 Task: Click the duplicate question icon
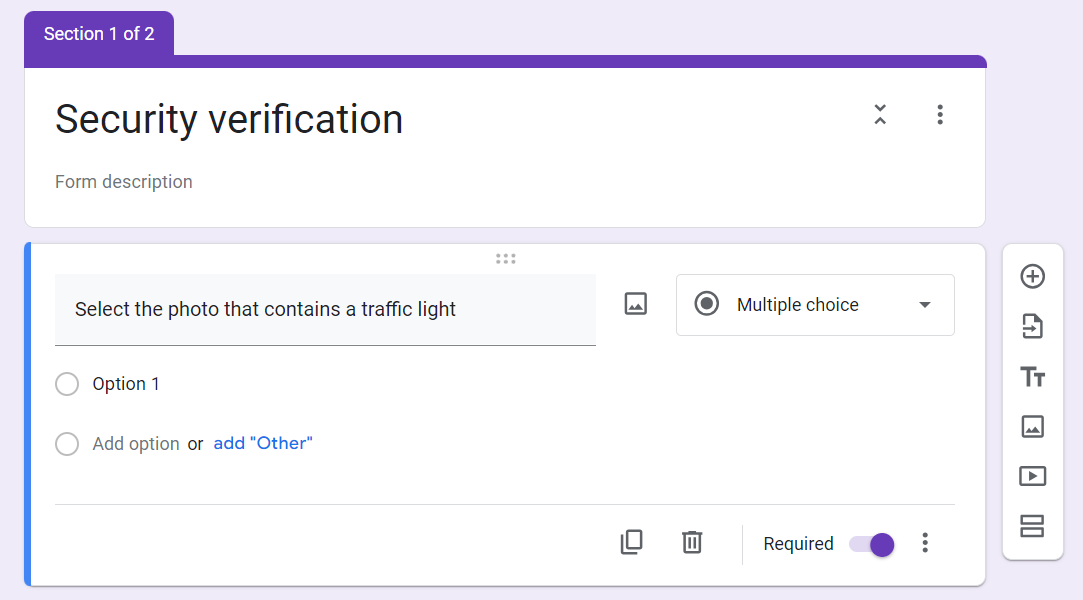click(x=631, y=543)
